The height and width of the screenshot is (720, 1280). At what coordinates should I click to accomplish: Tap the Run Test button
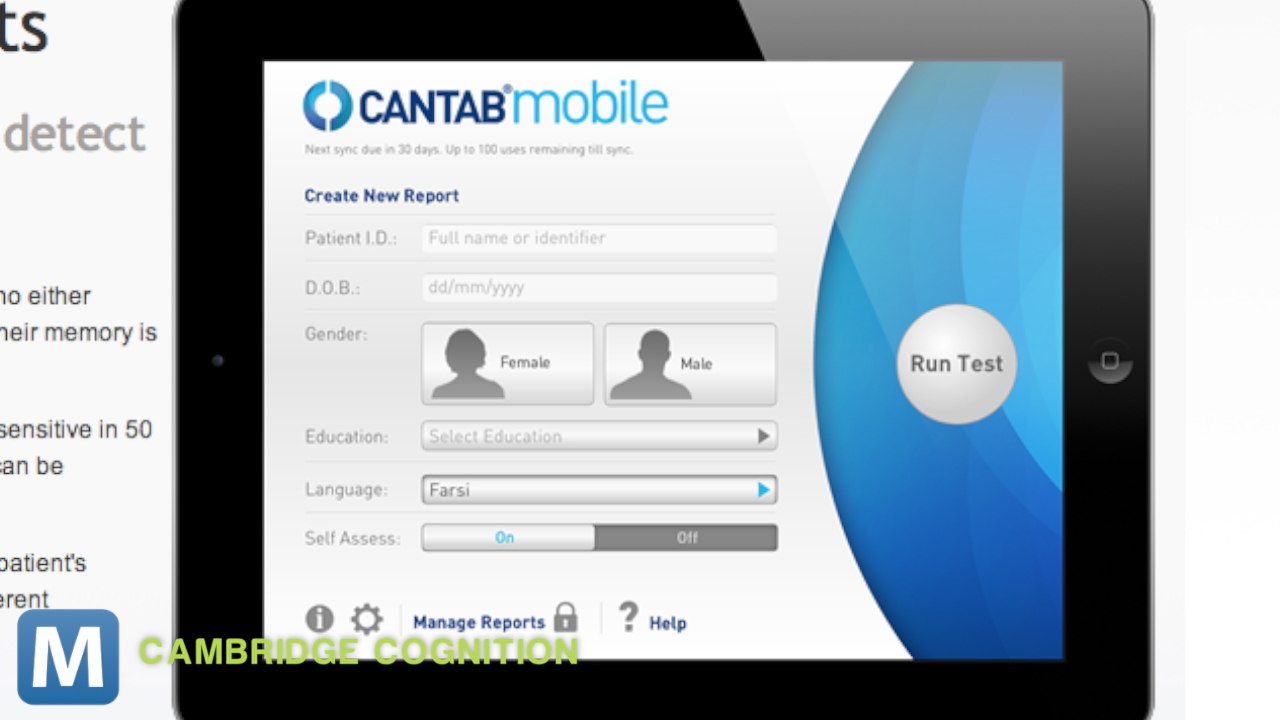(x=956, y=364)
